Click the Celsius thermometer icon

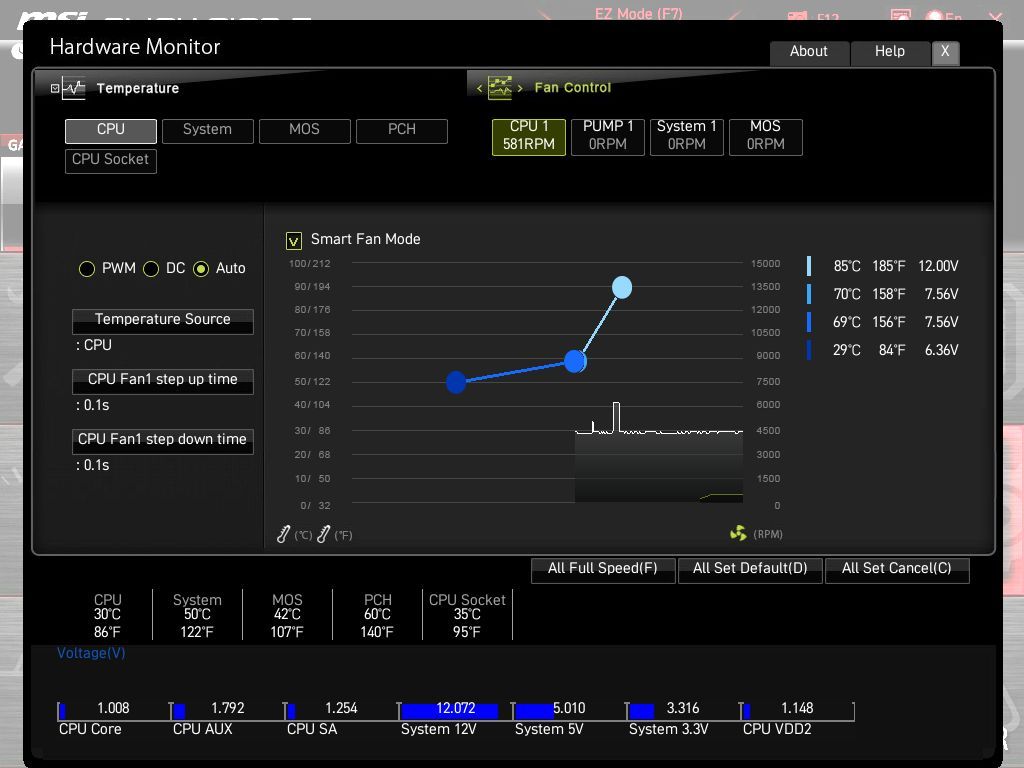tap(283, 534)
